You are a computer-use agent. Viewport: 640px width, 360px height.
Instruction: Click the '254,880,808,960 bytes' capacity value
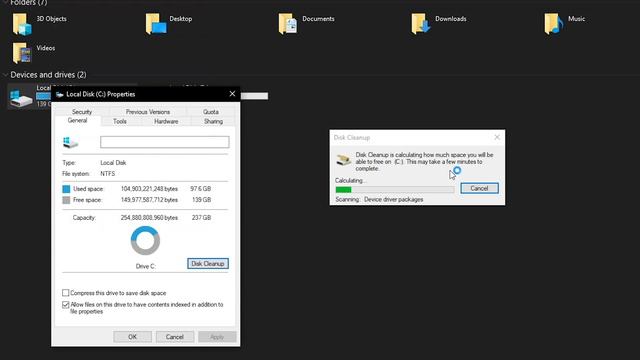[x=149, y=218]
